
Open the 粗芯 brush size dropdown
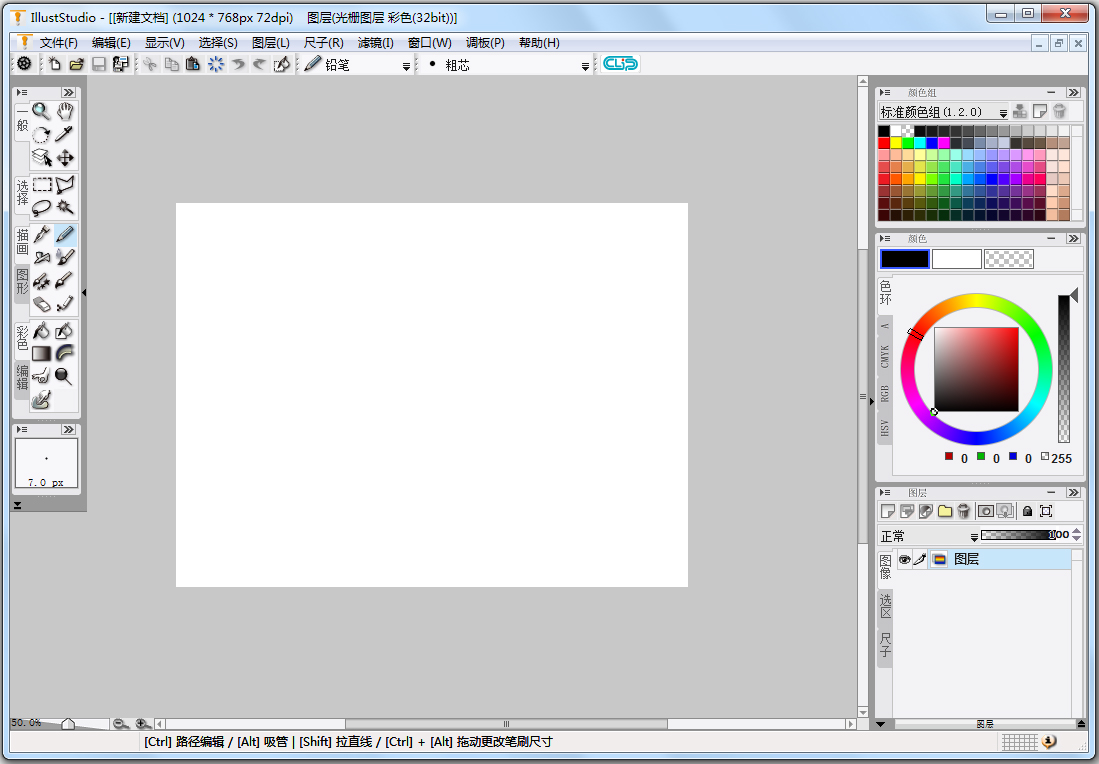pos(586,66)
